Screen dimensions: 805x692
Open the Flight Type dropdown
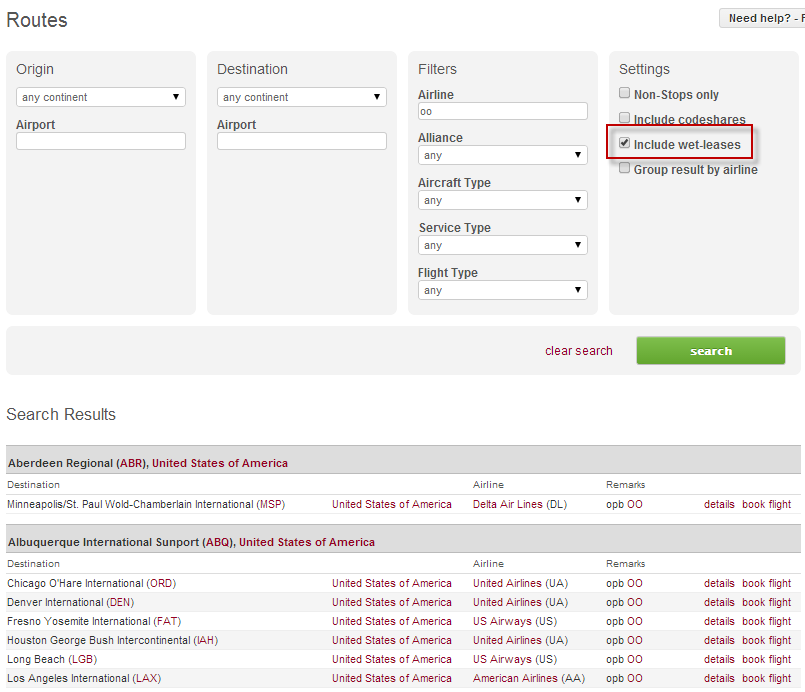pos(502,290)
